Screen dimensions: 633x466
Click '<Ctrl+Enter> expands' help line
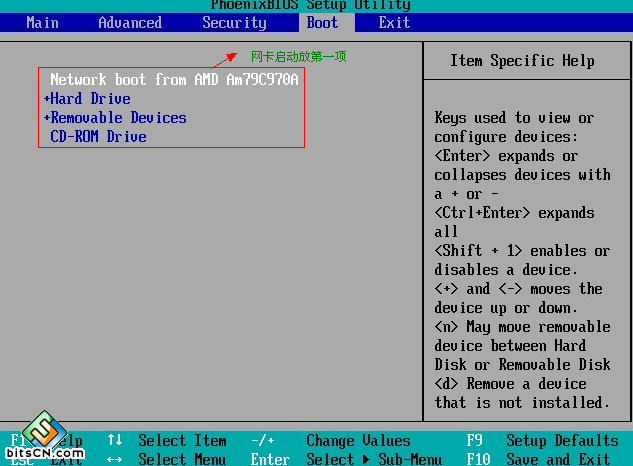point(514,213)
